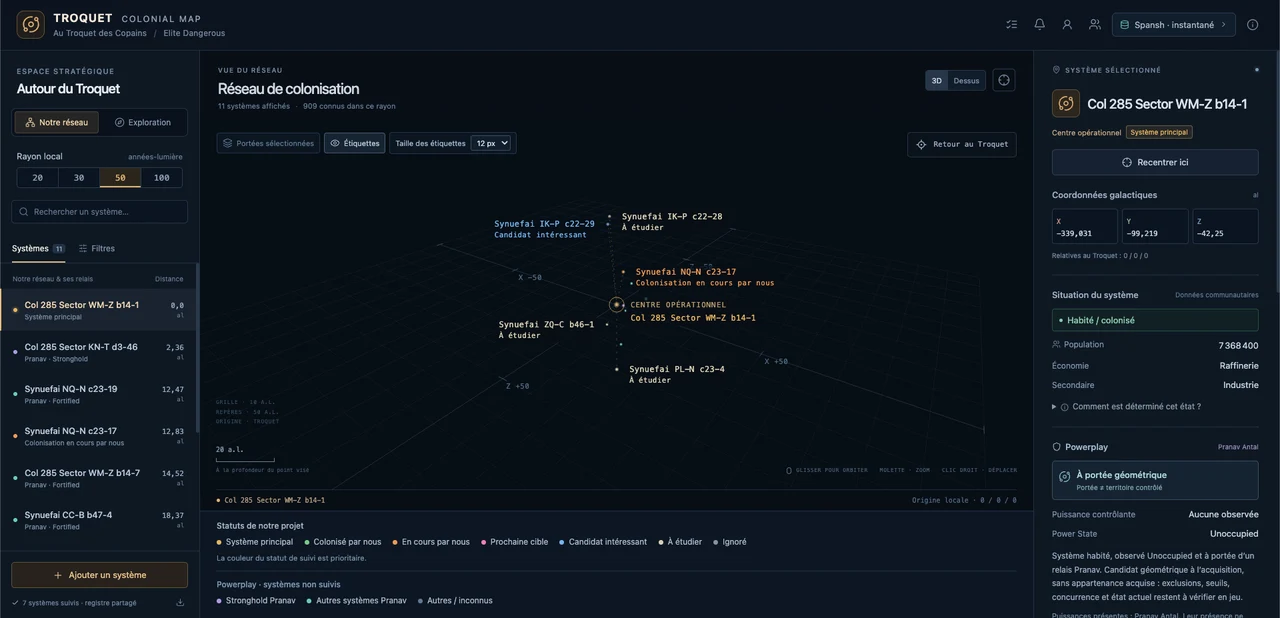
Task: Set local radius to 30 light-years
Action: point(79,178)
